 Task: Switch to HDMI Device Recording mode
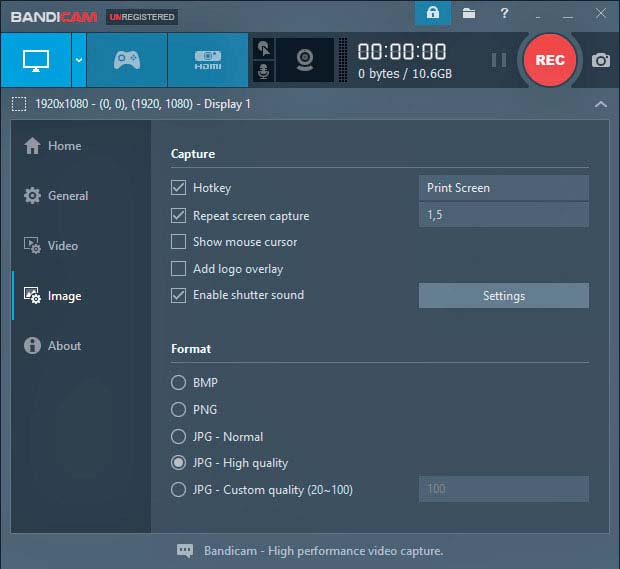pyautogui.click(x=208, y=60)
